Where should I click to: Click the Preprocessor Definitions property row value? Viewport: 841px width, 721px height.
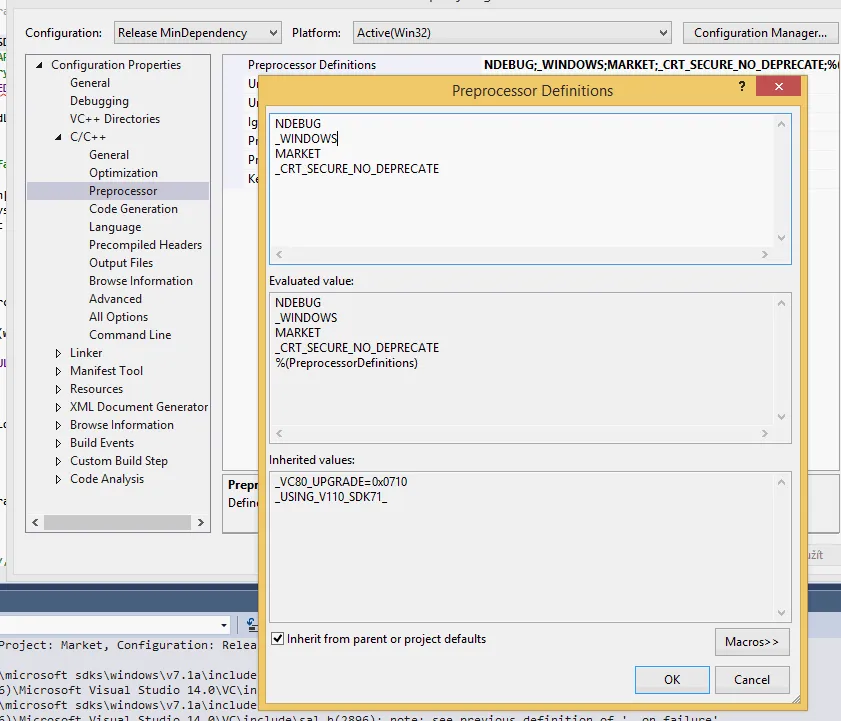pos(660,65)
